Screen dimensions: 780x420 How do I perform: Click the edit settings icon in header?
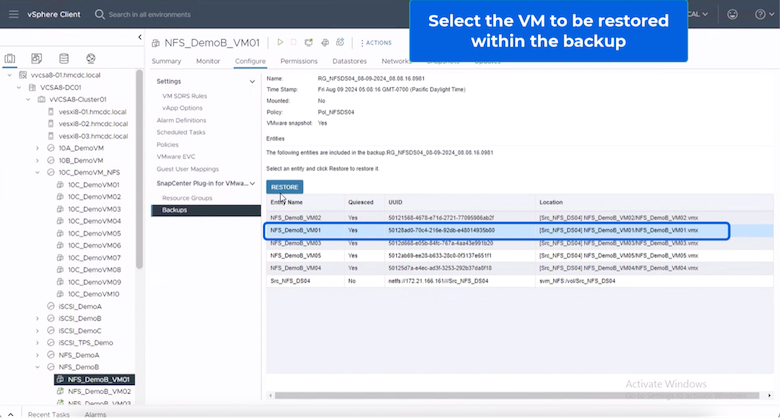[x=325, y=43]
